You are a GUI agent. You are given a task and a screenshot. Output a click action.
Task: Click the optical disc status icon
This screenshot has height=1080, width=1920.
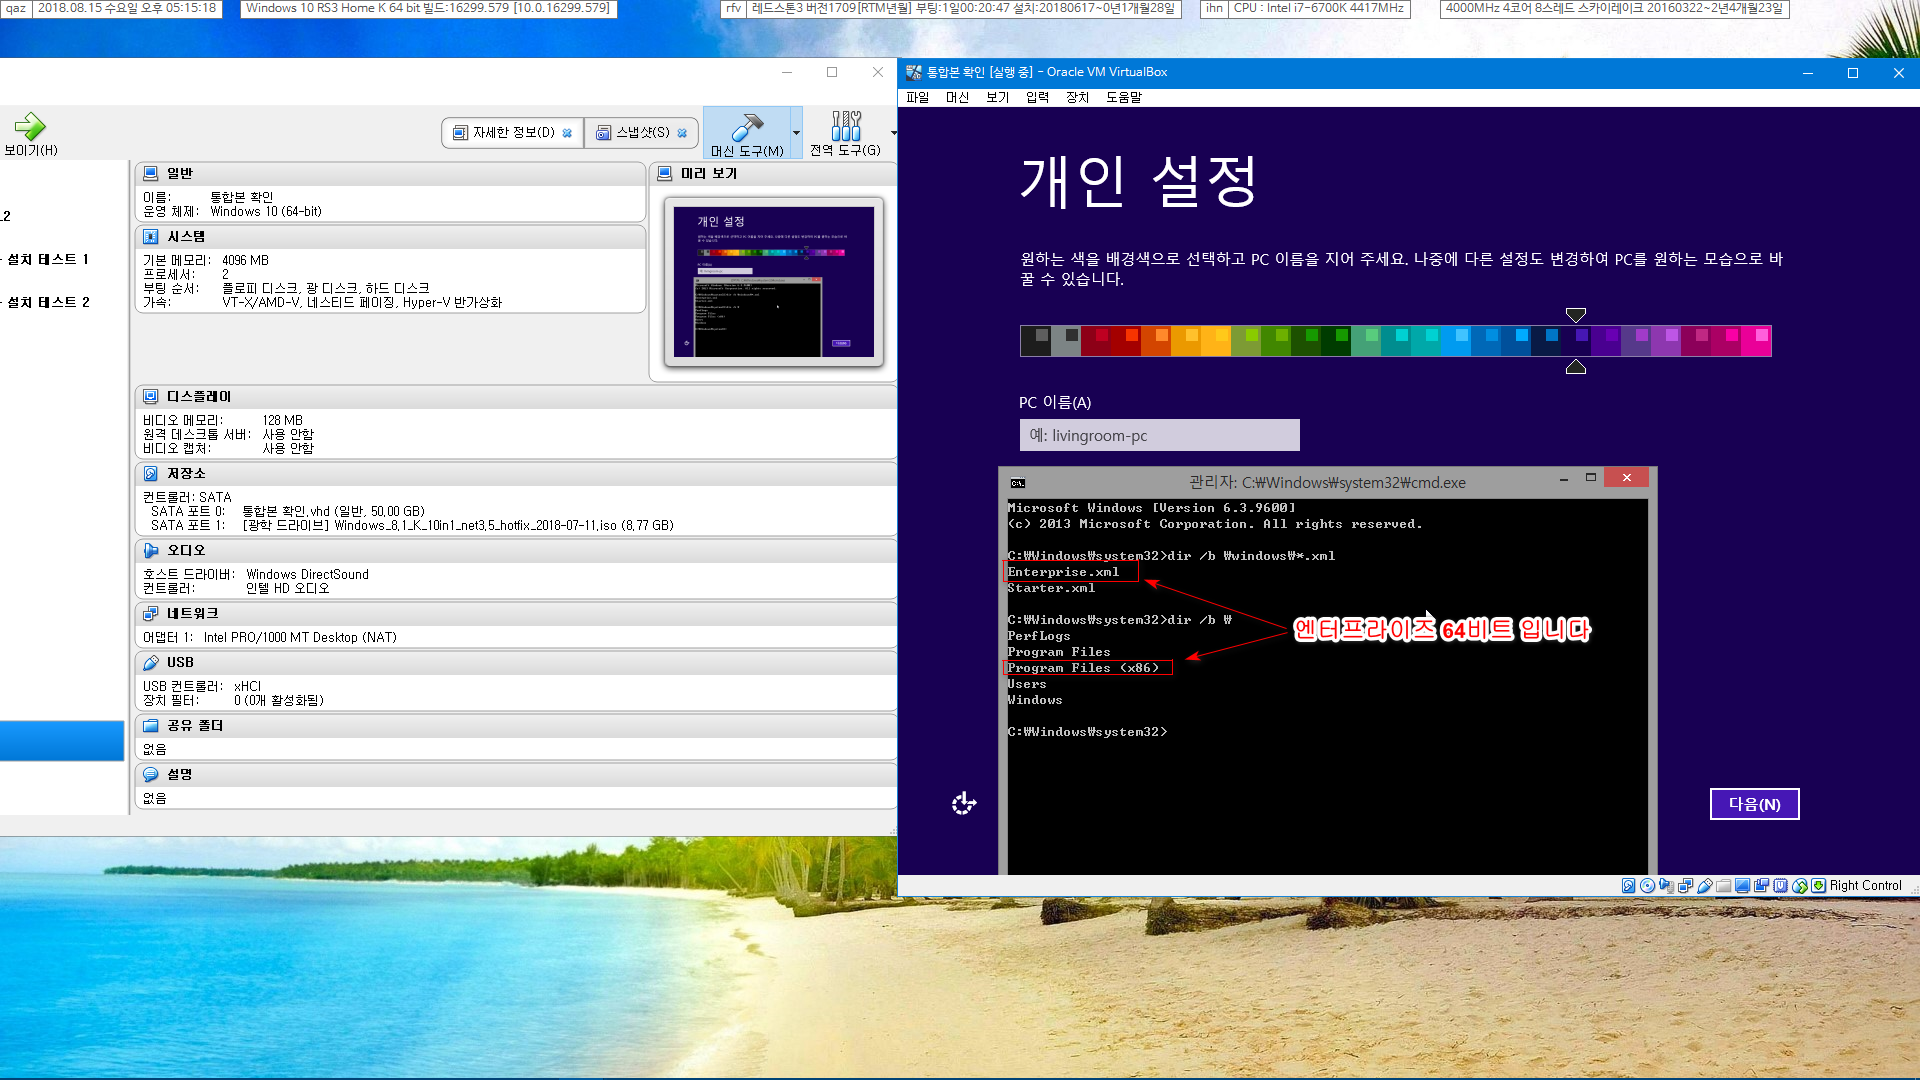pyautogui.click(x=1647, y=885)
